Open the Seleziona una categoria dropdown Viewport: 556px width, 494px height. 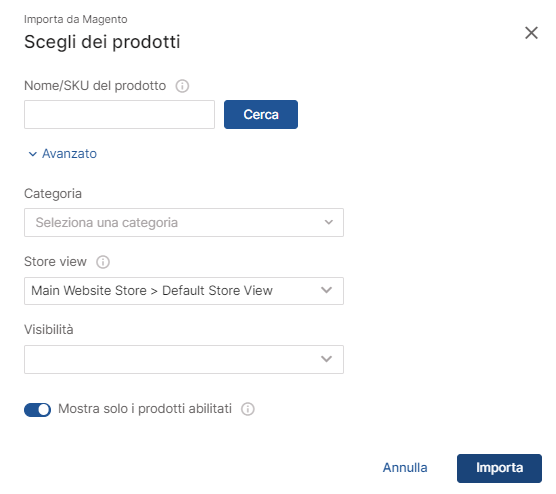[x=184, y=222]
